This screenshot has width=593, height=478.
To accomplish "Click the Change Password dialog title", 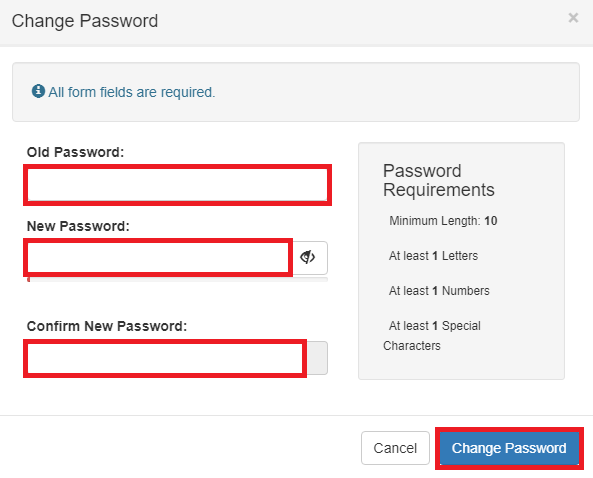I will pos(85,21).
